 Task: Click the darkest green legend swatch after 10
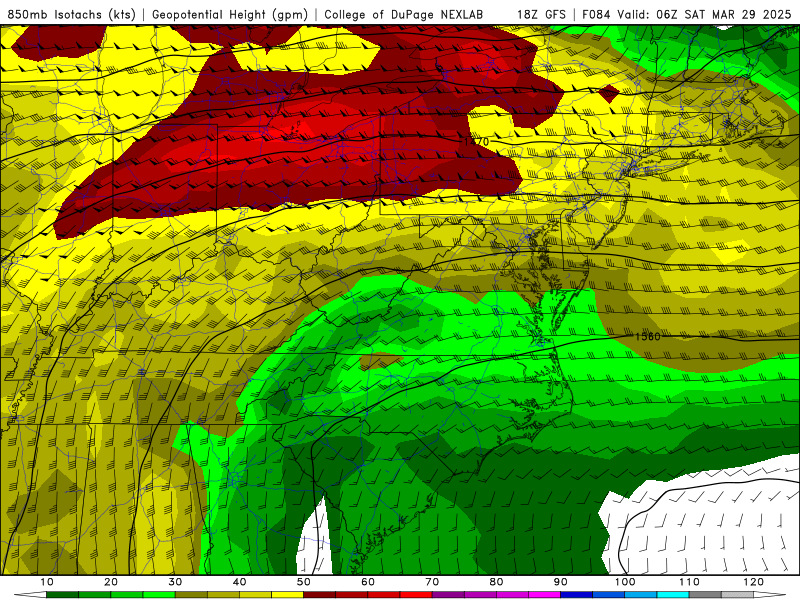62,595
